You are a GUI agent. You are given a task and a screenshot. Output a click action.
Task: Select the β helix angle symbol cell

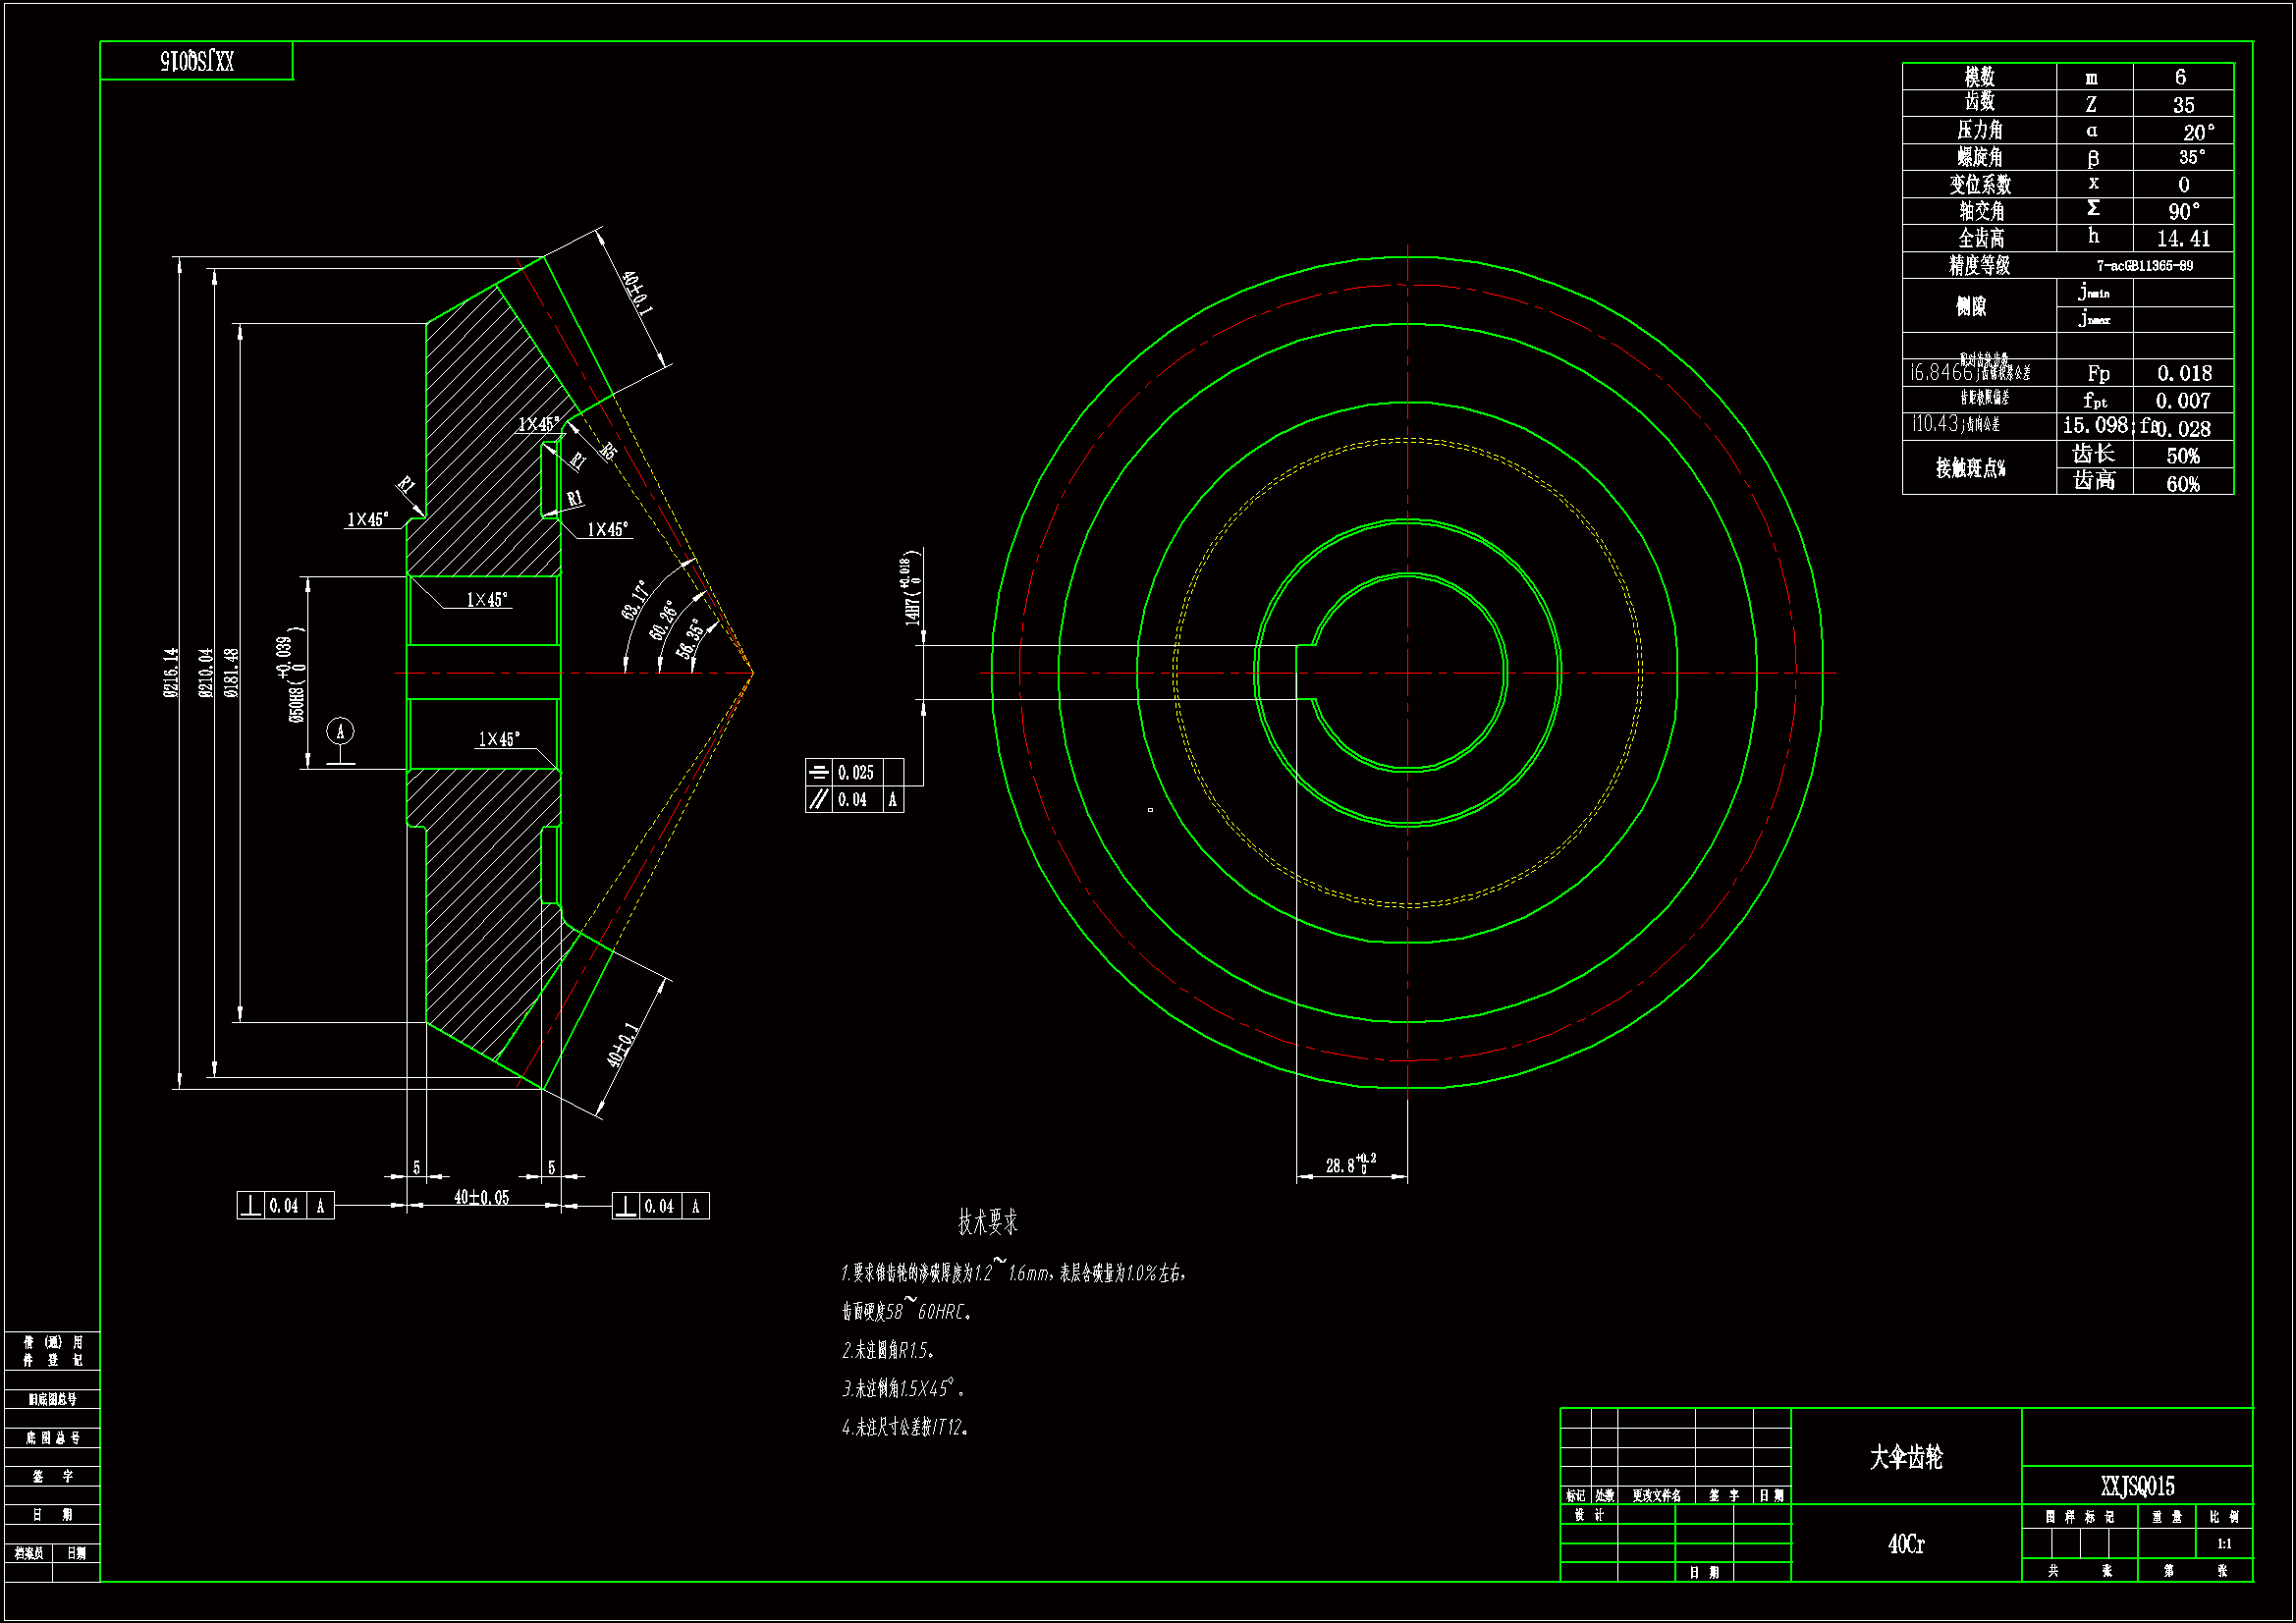point(2093,157)
